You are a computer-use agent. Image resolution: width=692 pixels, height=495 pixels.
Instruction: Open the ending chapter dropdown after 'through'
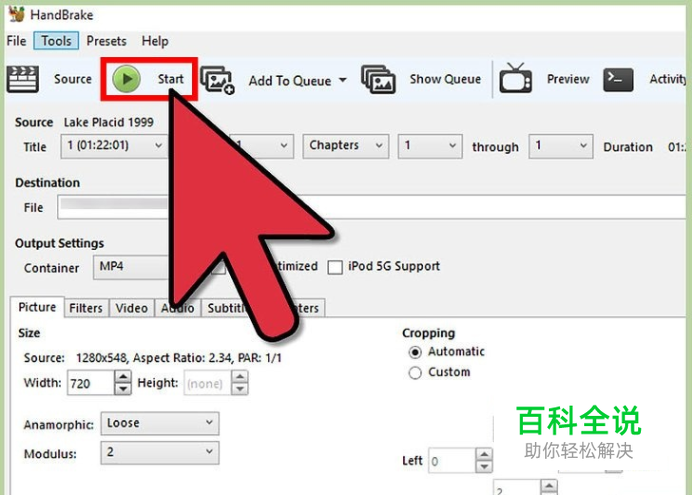pyautogui.click(x=560, y=146)
